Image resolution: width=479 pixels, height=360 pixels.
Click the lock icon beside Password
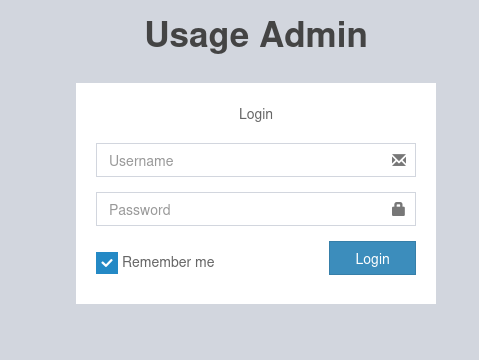[398, 209]
